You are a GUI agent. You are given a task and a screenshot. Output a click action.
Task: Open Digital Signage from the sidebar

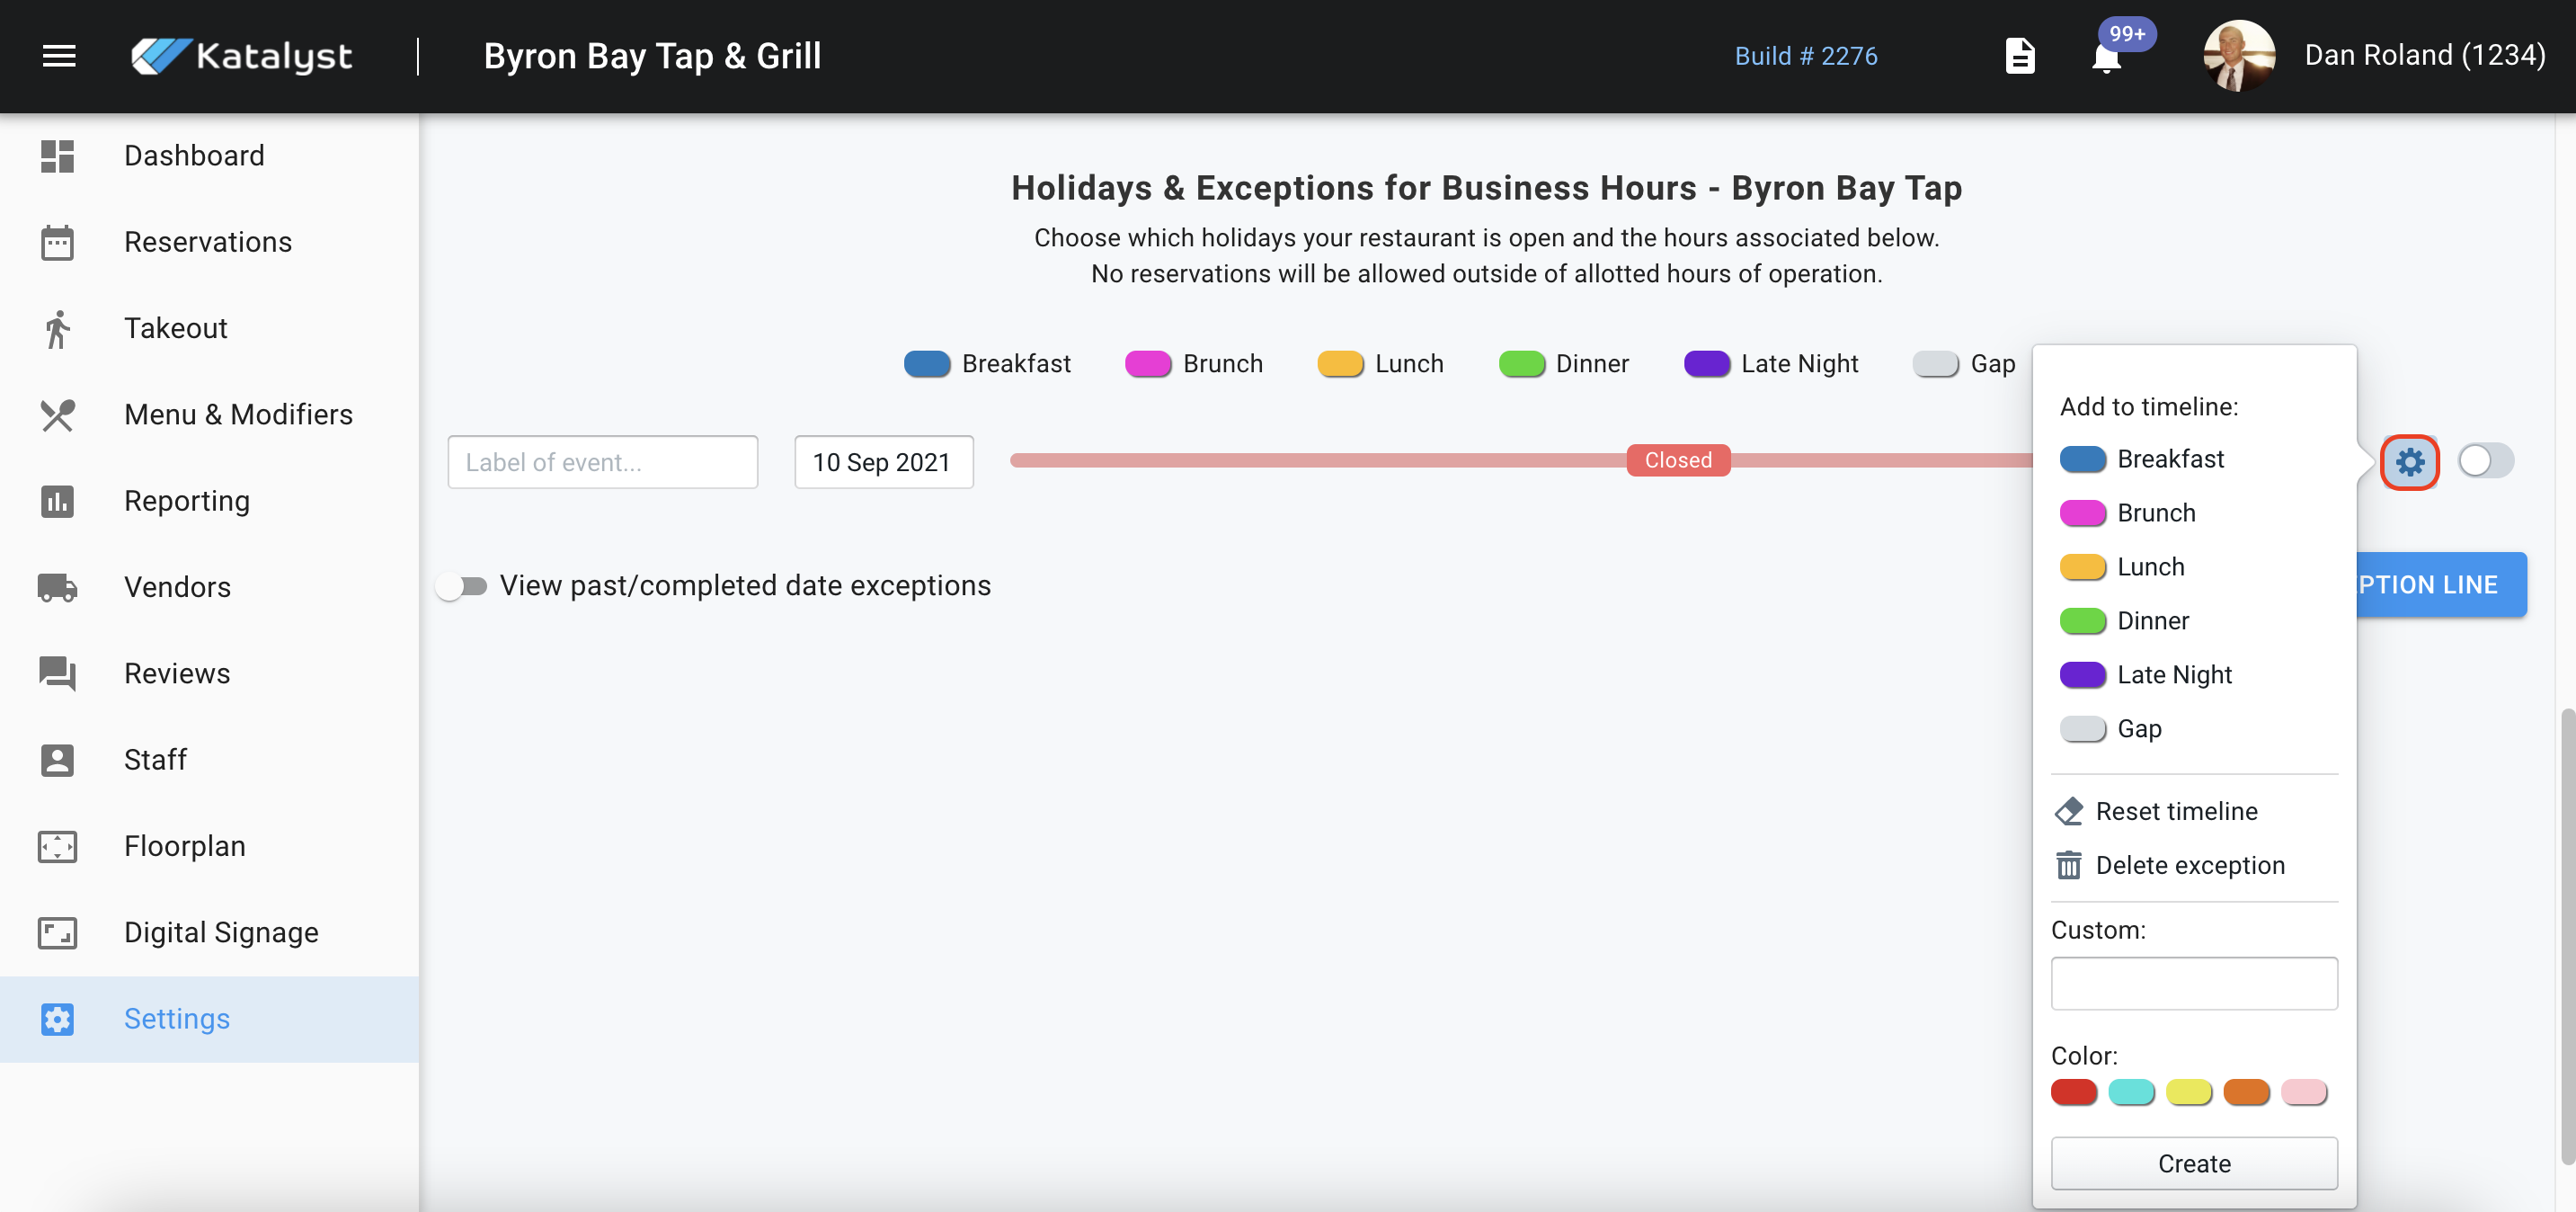point(220,932)
